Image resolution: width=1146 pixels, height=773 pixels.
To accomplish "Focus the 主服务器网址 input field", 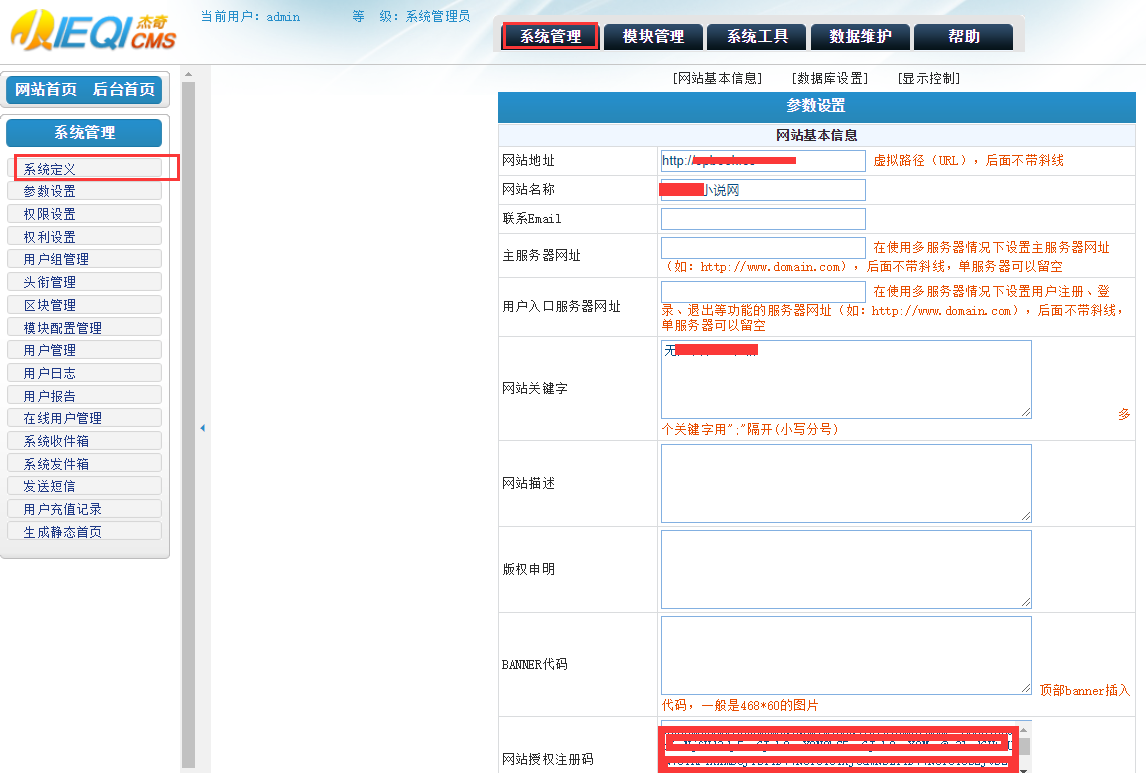I will tap(763, 248).
